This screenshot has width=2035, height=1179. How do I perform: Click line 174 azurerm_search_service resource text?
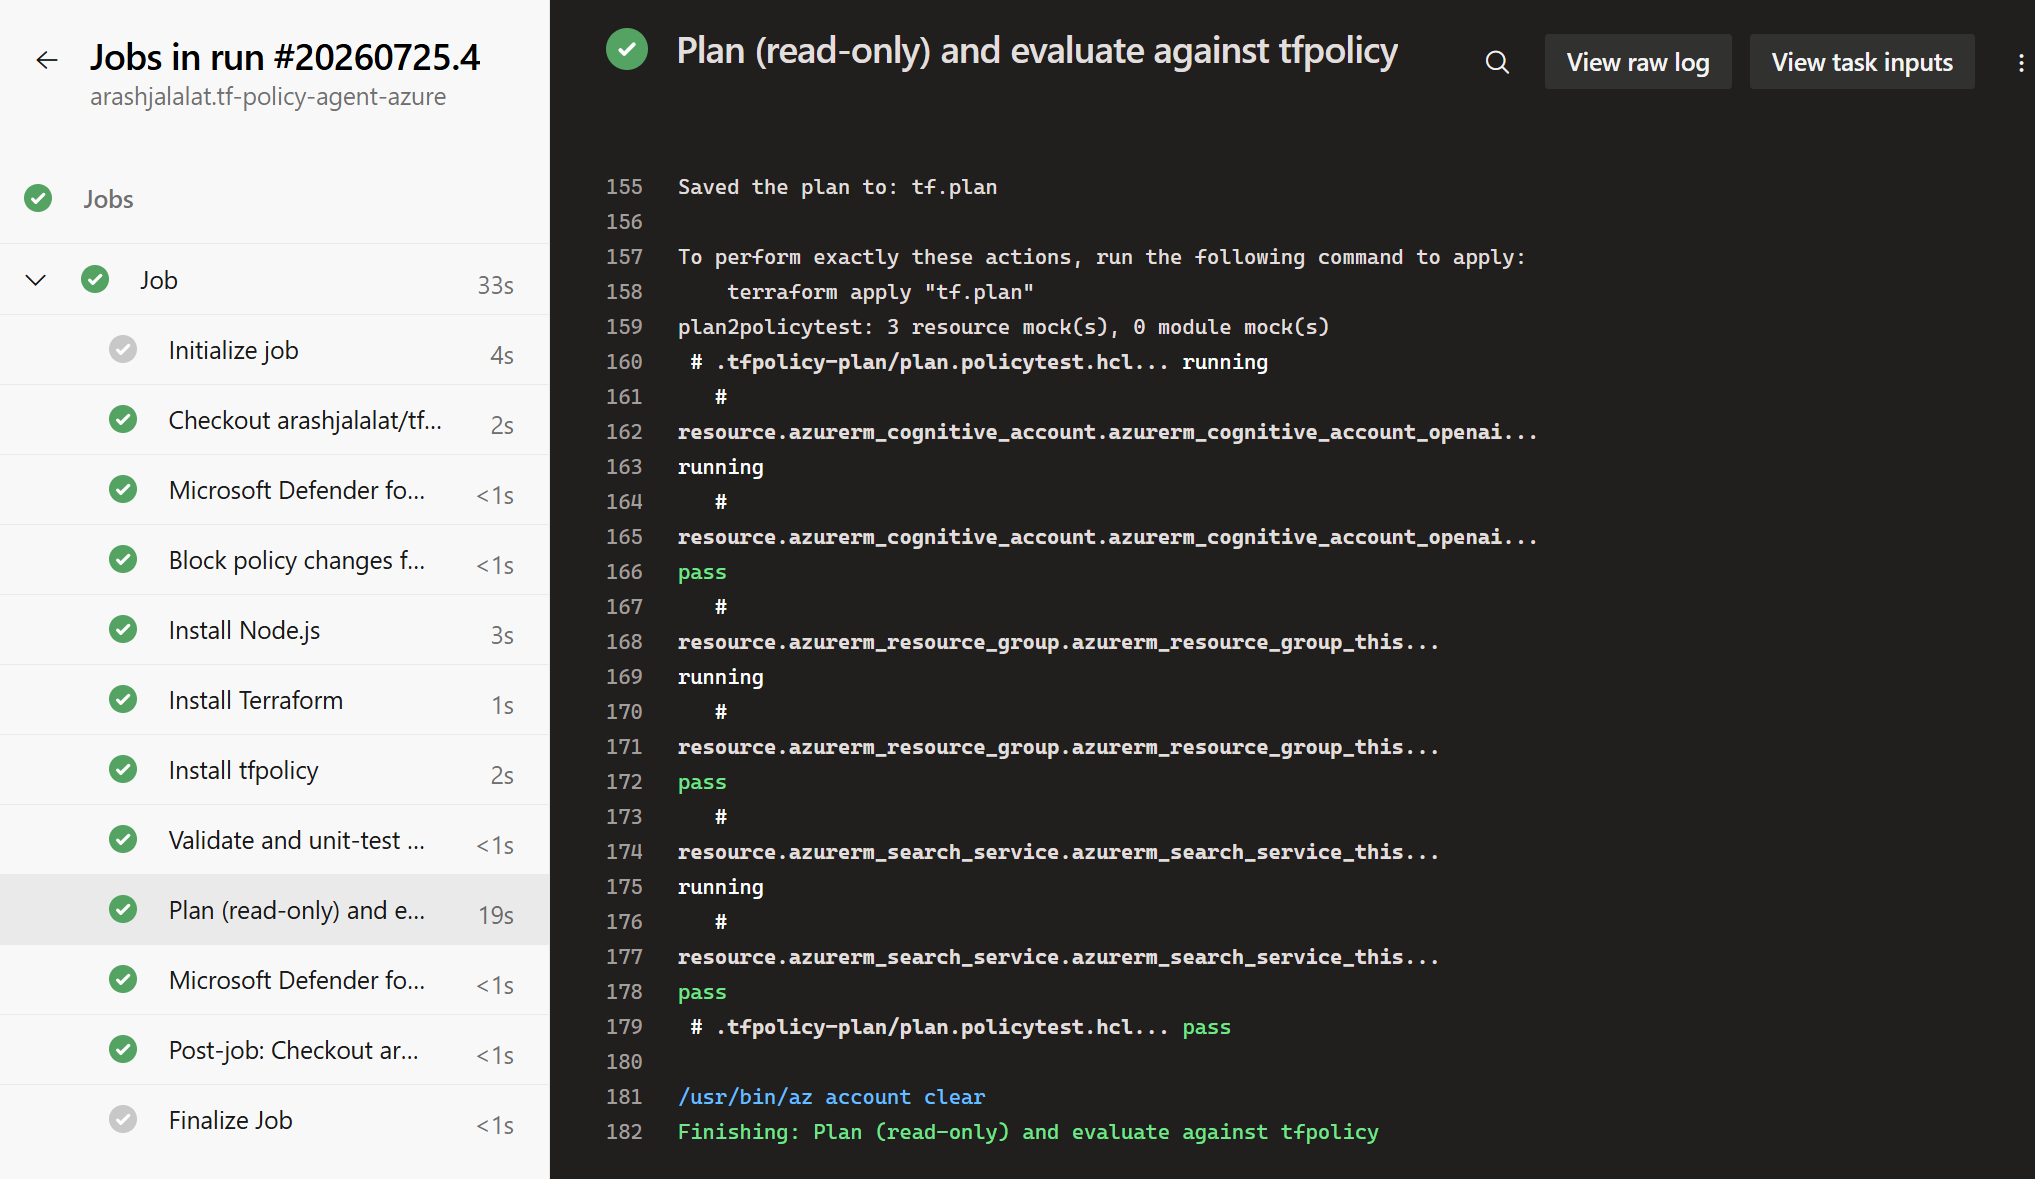[x=1058, y=852]
